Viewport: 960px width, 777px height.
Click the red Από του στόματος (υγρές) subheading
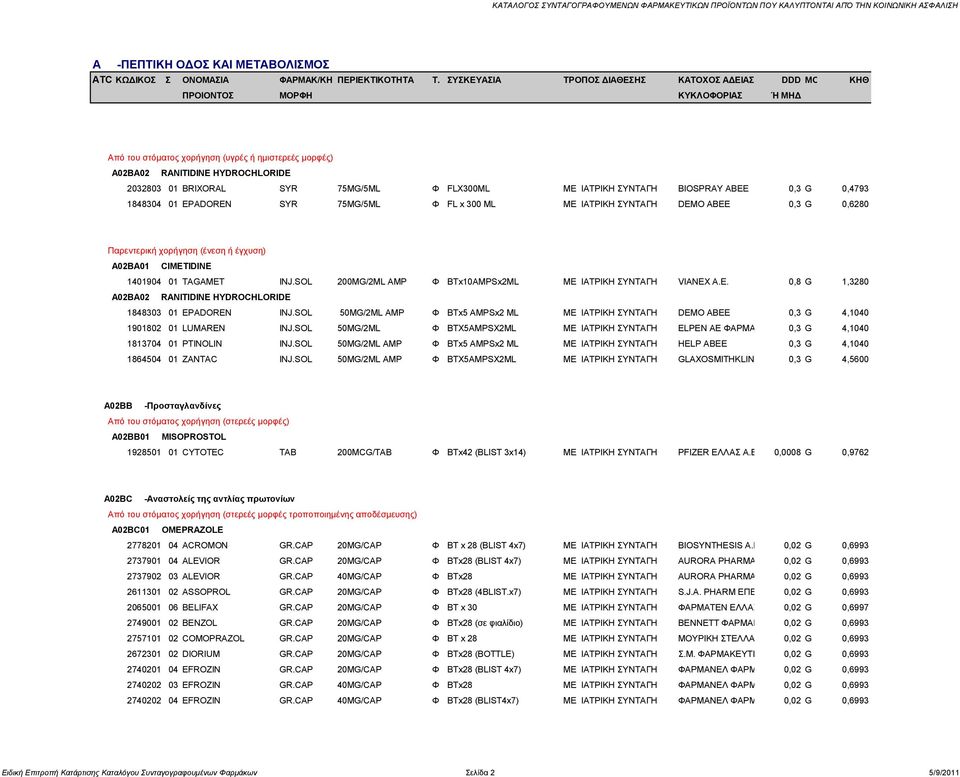click(x=220, y=157)
